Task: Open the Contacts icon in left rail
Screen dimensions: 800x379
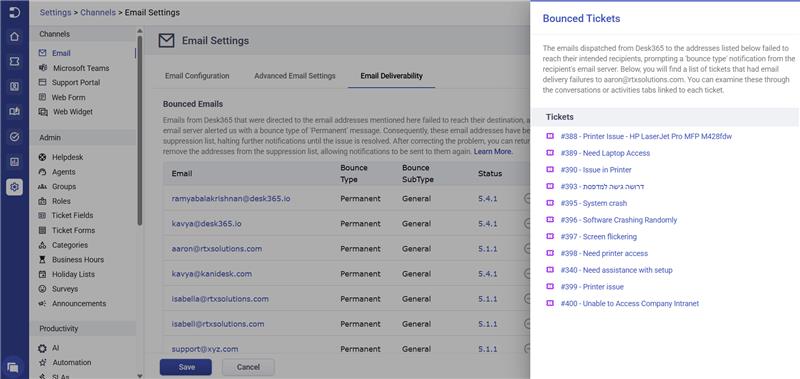Action: point(14,87)
